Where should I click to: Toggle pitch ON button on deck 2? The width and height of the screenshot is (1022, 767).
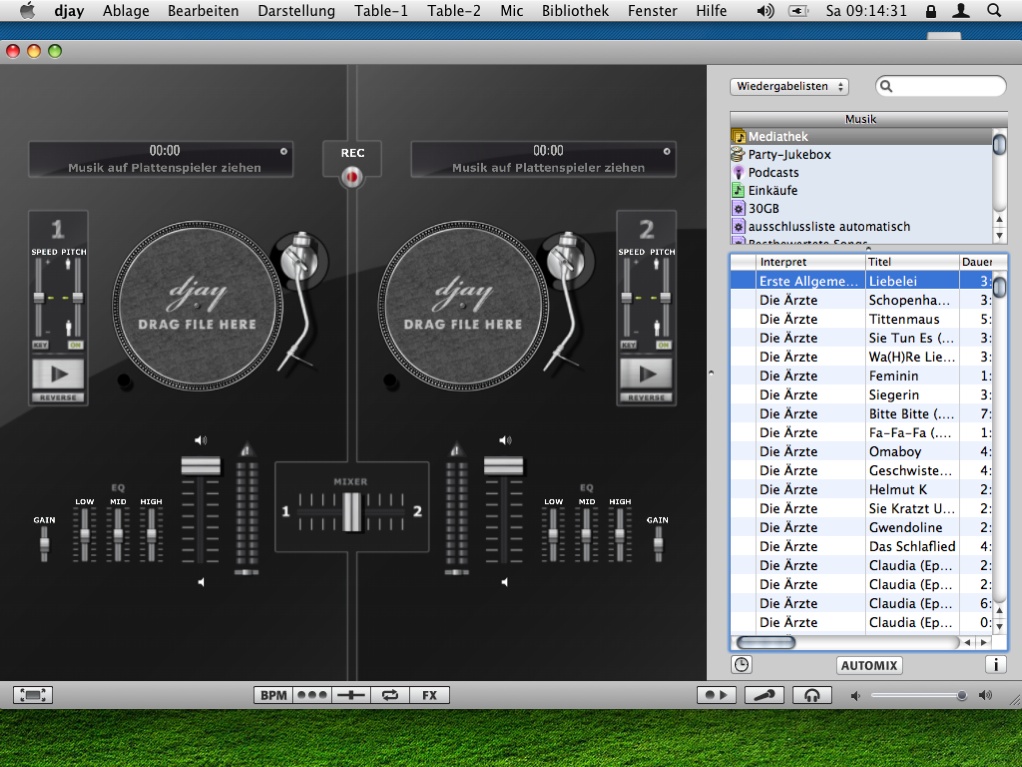point(664,345)
